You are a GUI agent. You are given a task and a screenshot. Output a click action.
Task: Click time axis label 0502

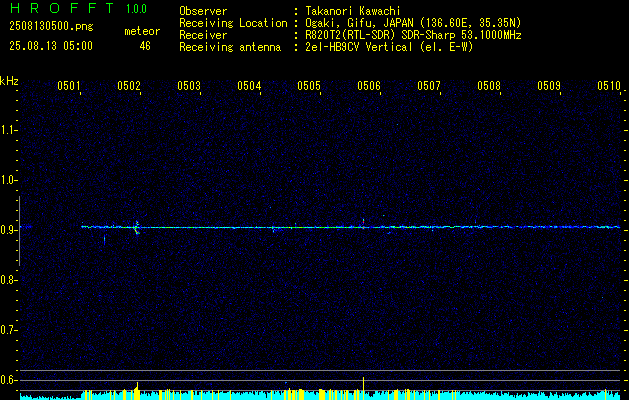129,85
